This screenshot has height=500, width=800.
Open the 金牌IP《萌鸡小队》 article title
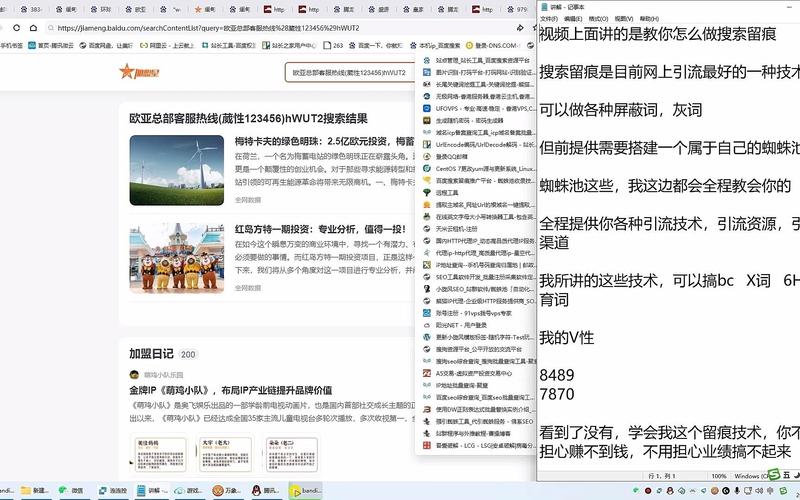(231, 390)
